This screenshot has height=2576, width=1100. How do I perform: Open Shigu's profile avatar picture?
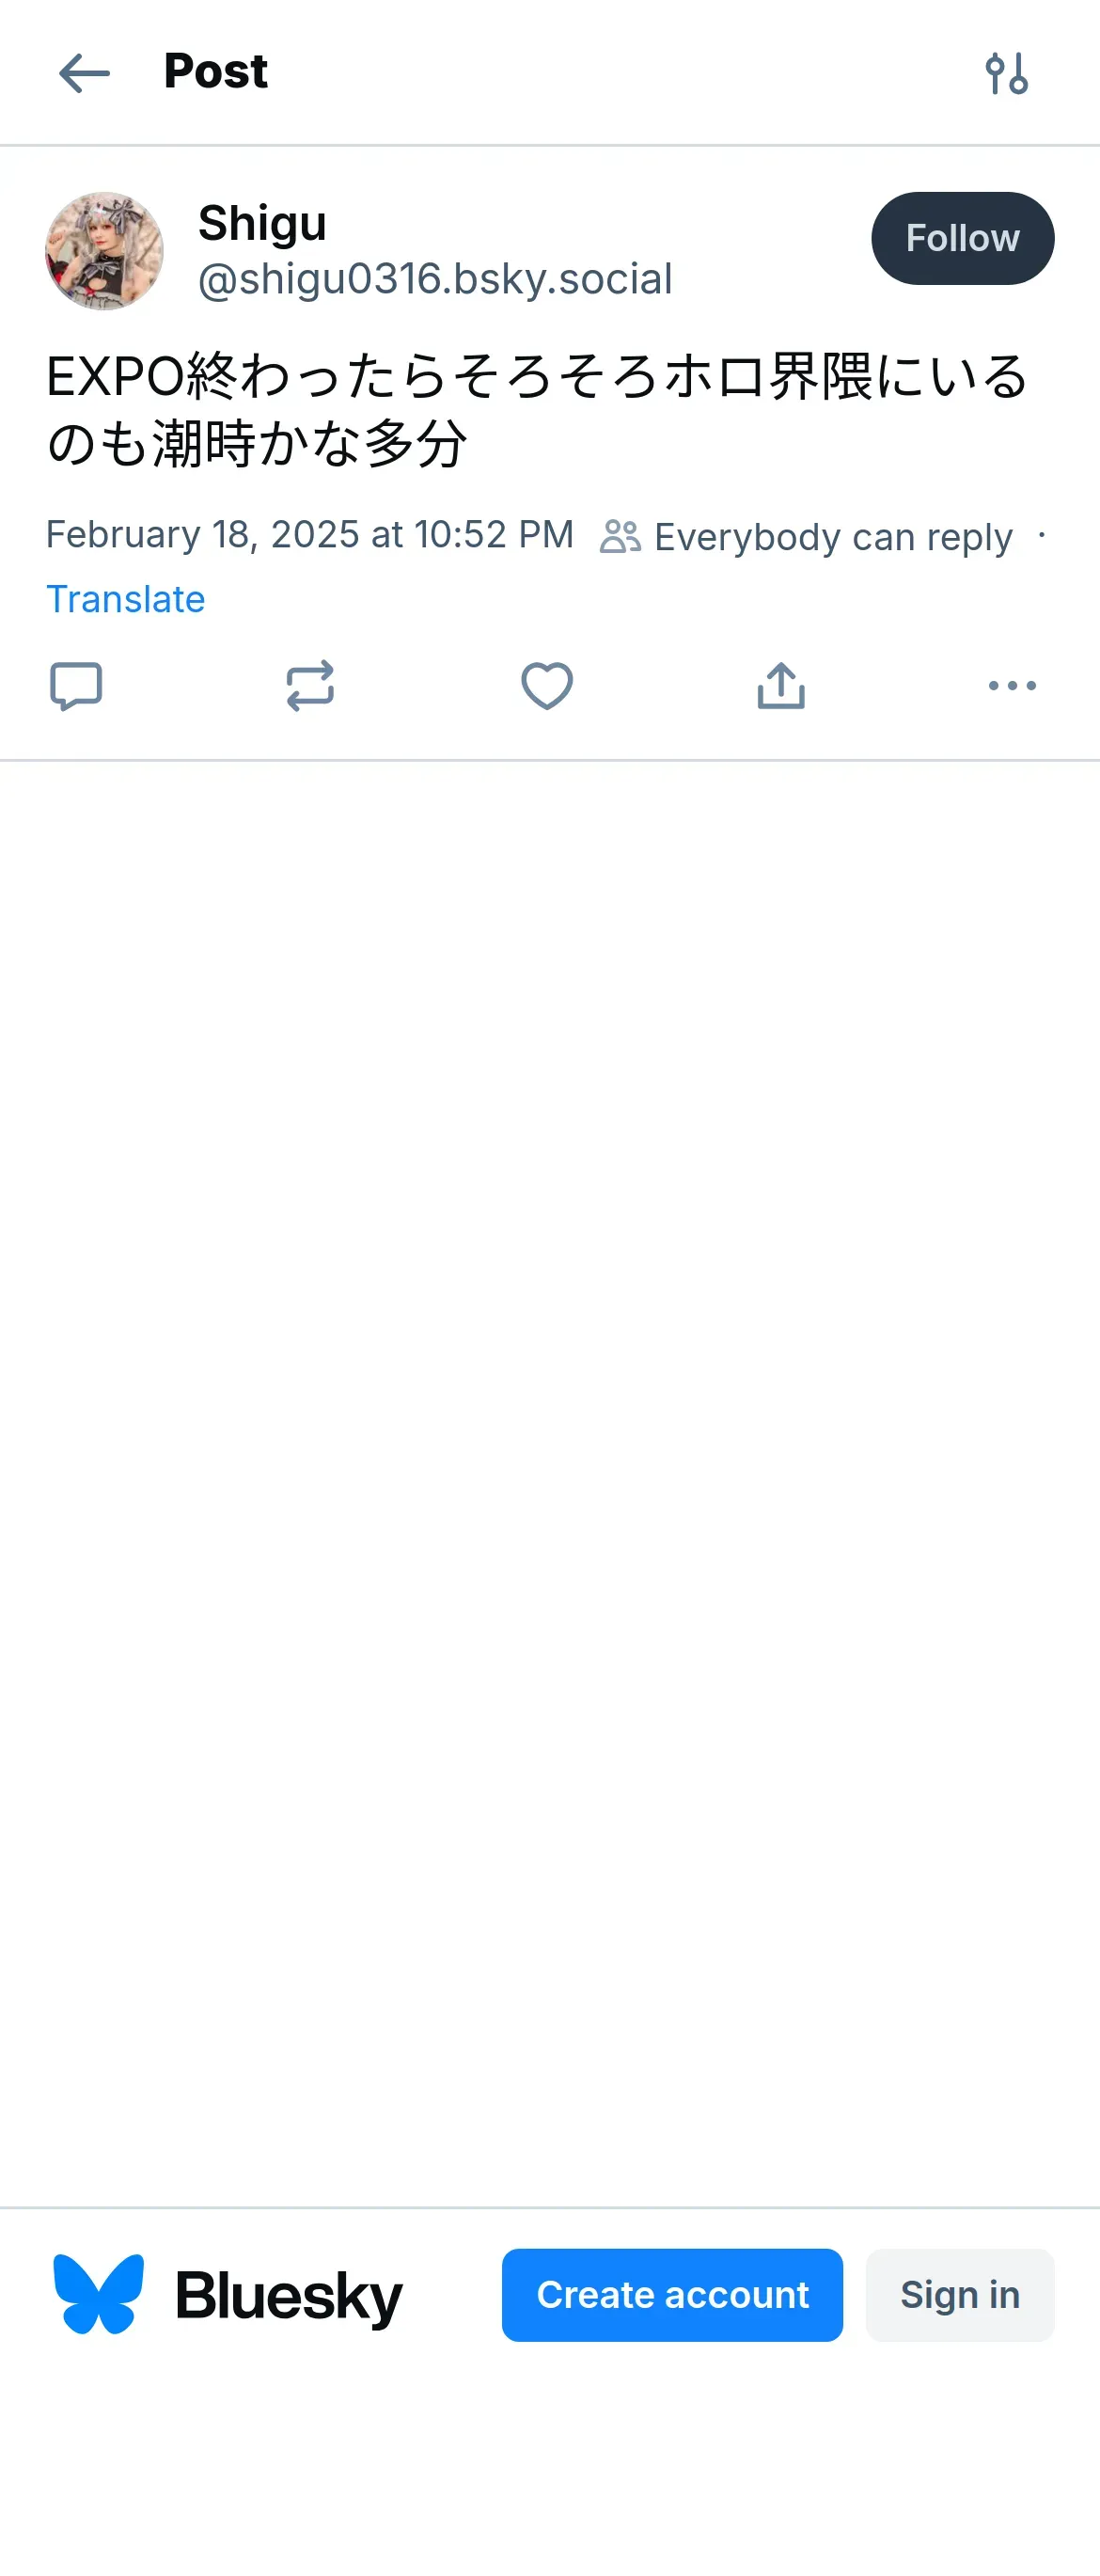click(x=104, y=251)
